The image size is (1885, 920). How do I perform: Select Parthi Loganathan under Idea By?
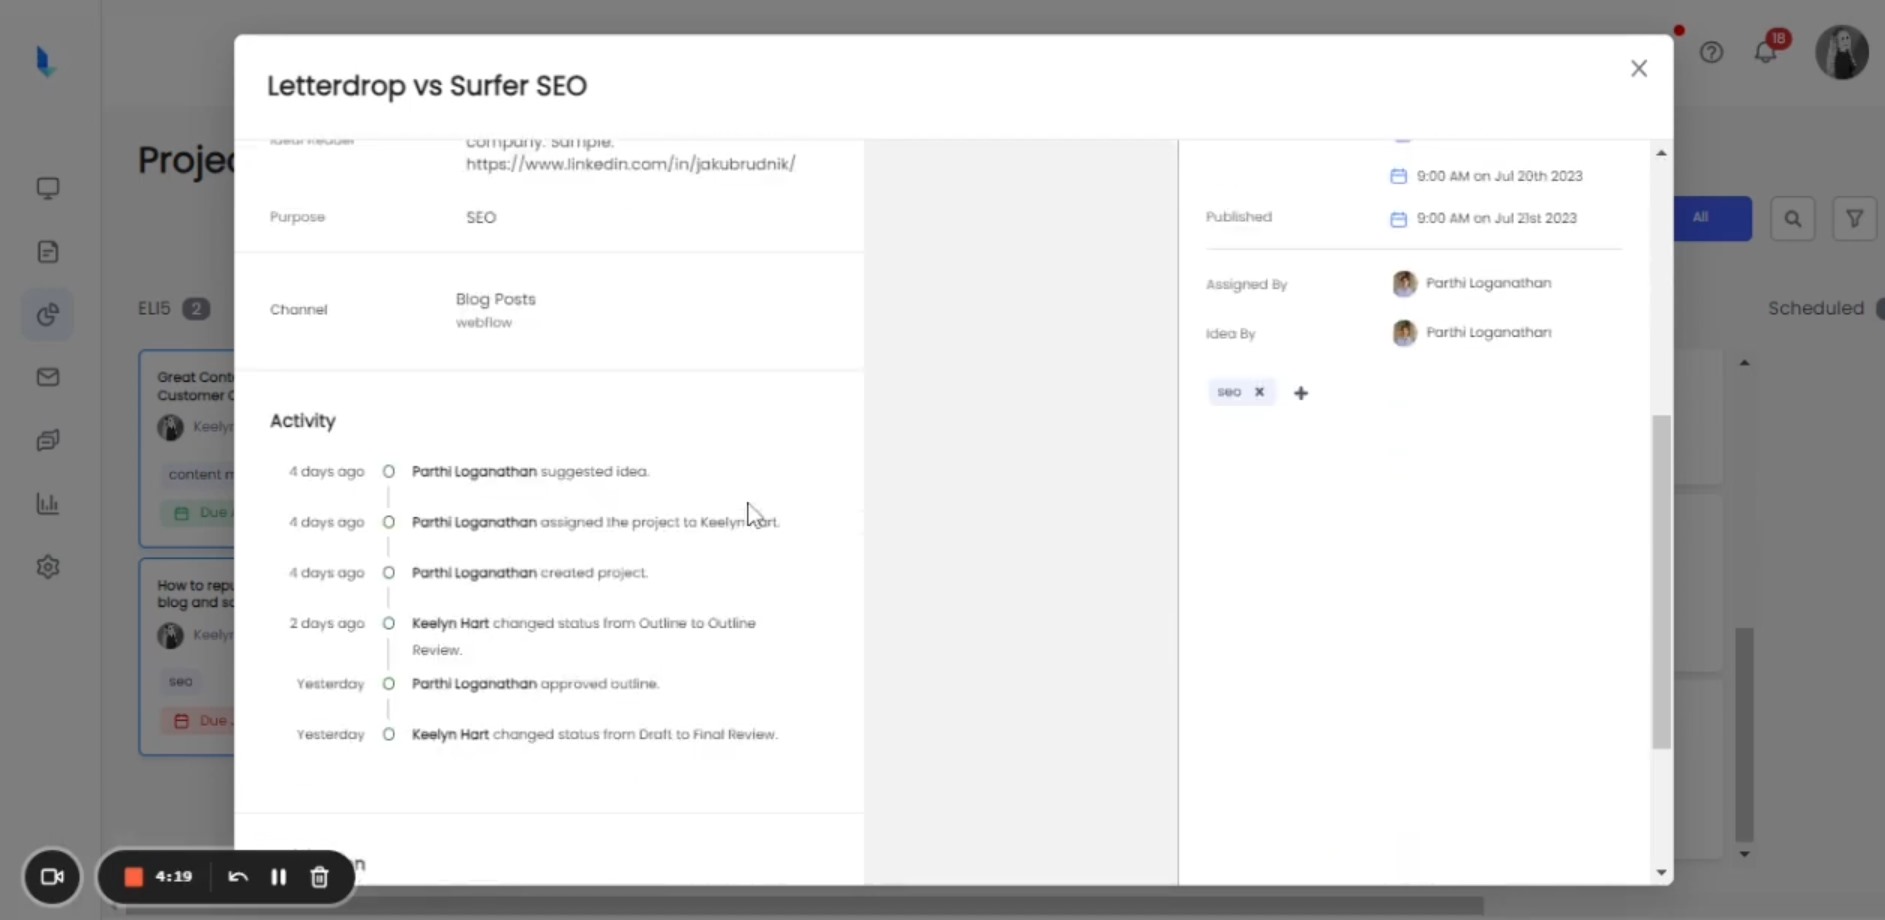(x=1472, y=332)
